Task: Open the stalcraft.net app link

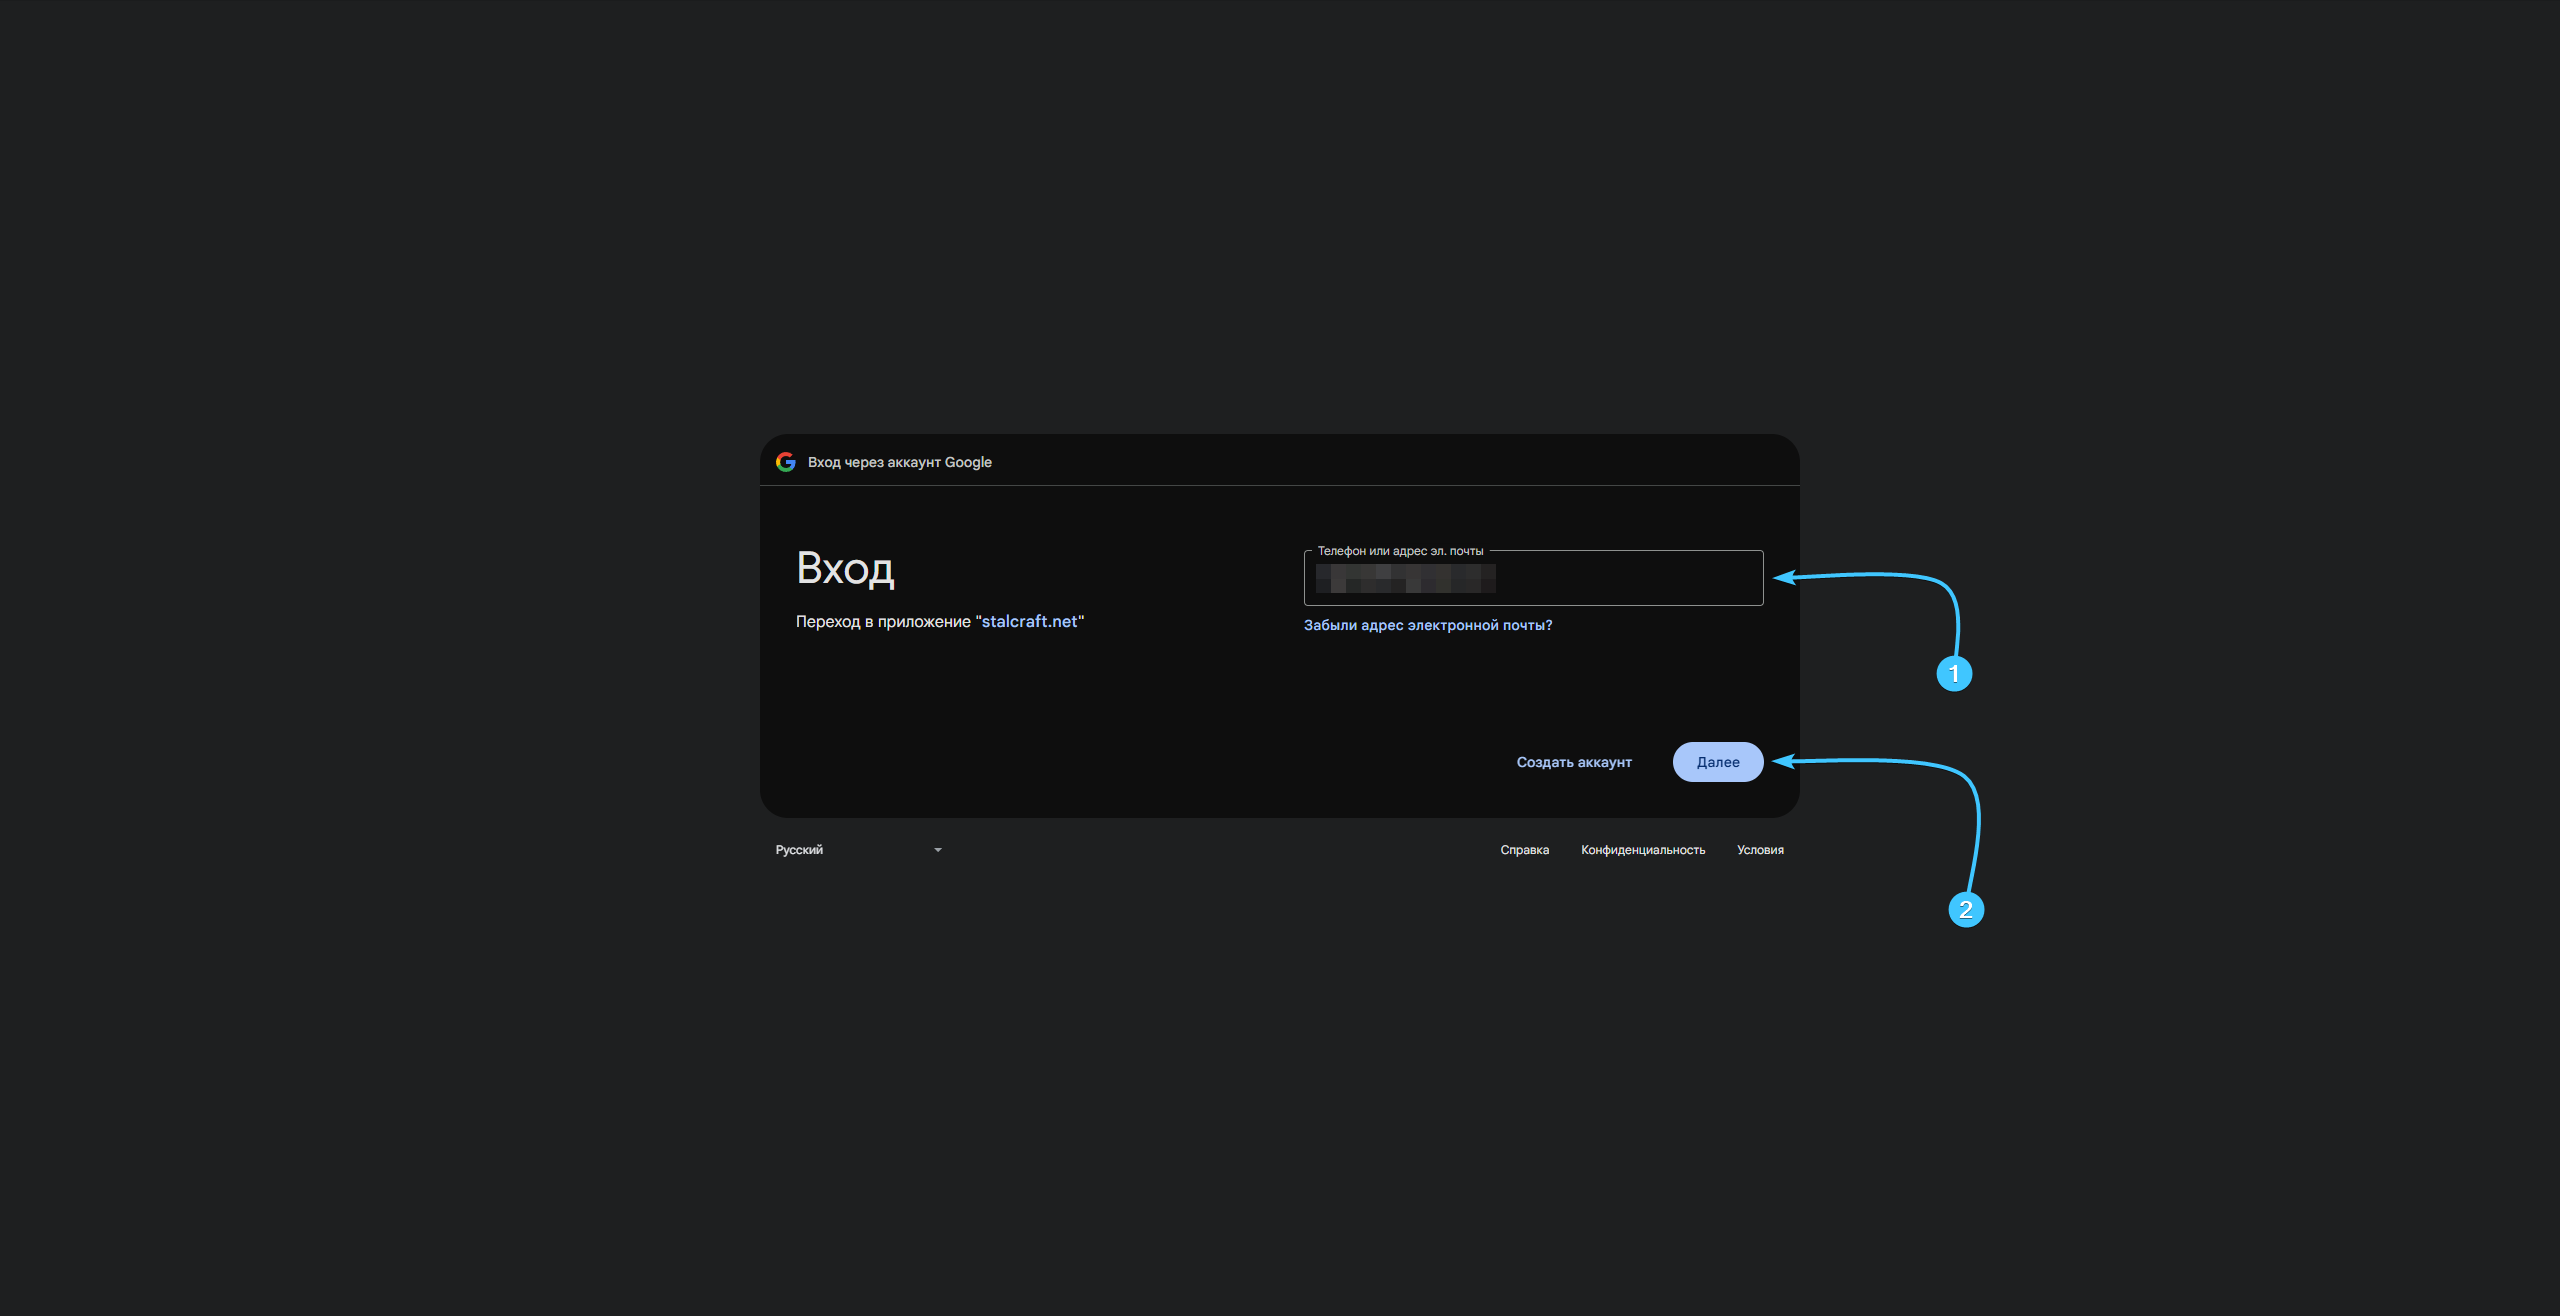Action: tap(1029, 621)
